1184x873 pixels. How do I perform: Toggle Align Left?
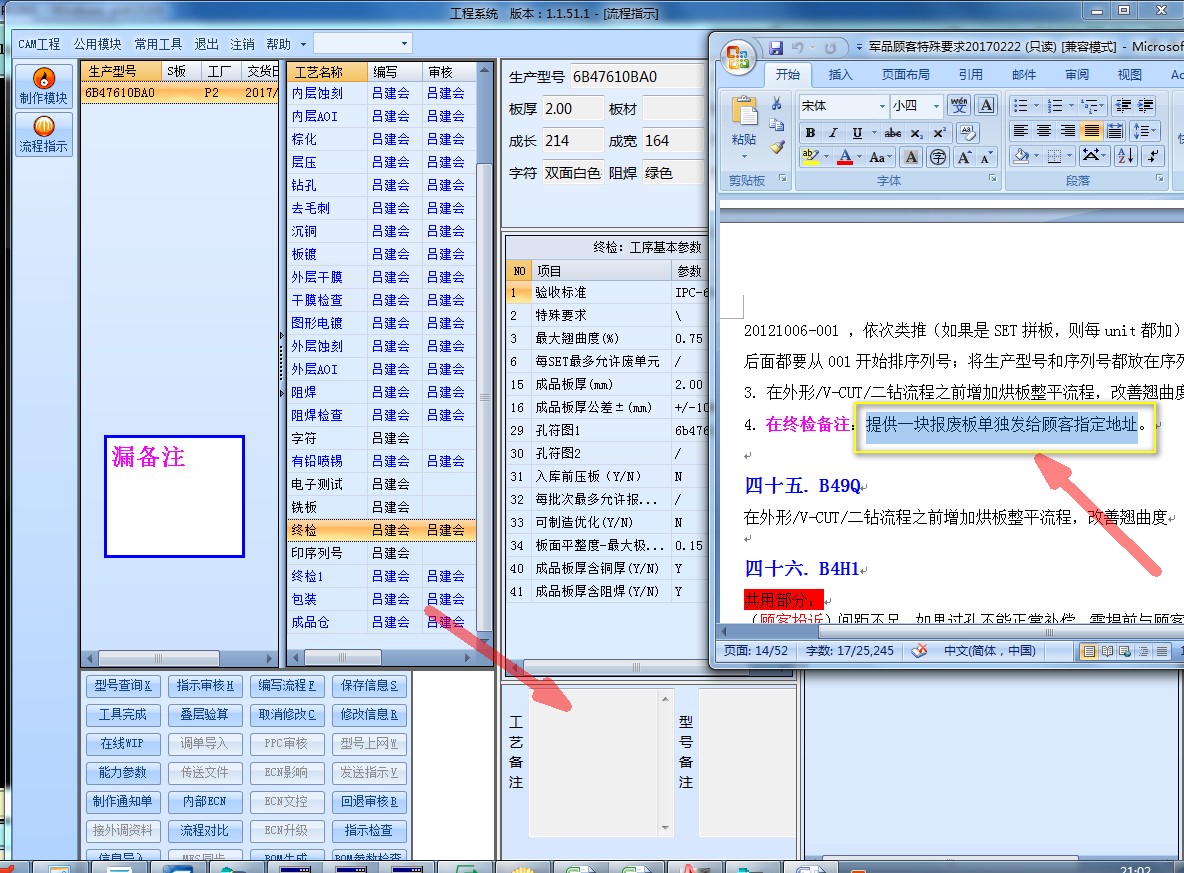pyautogui.click(x=1020, y=131)
